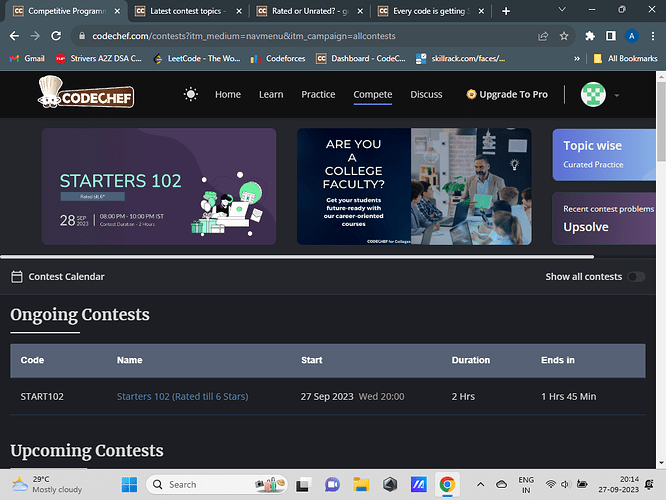The image size is (666, 500).
Task: Reload the current page
Action: [x=56, y=36]
